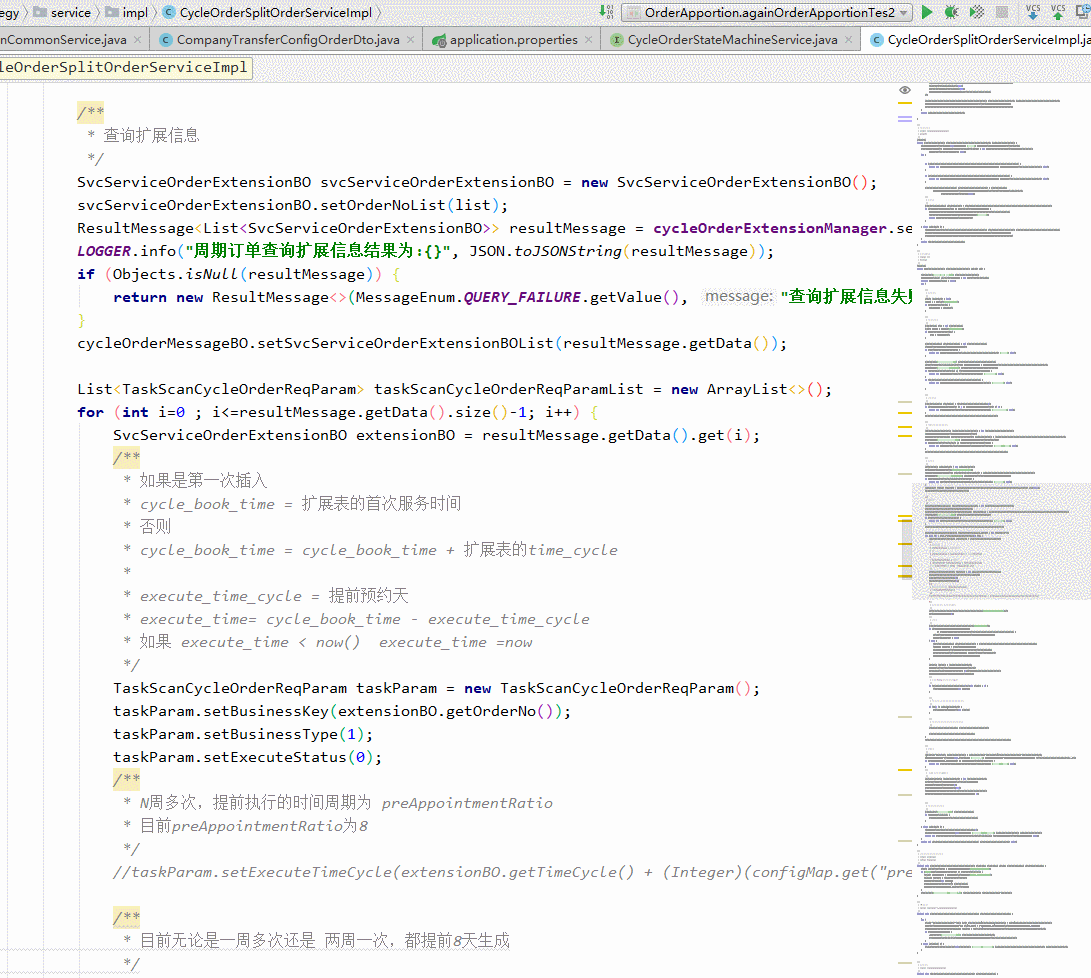Click the interface icon on the CycleOrderStateMachineService.java tab
The width and height of the screenshot is (1091, 978).
[616, 40]
